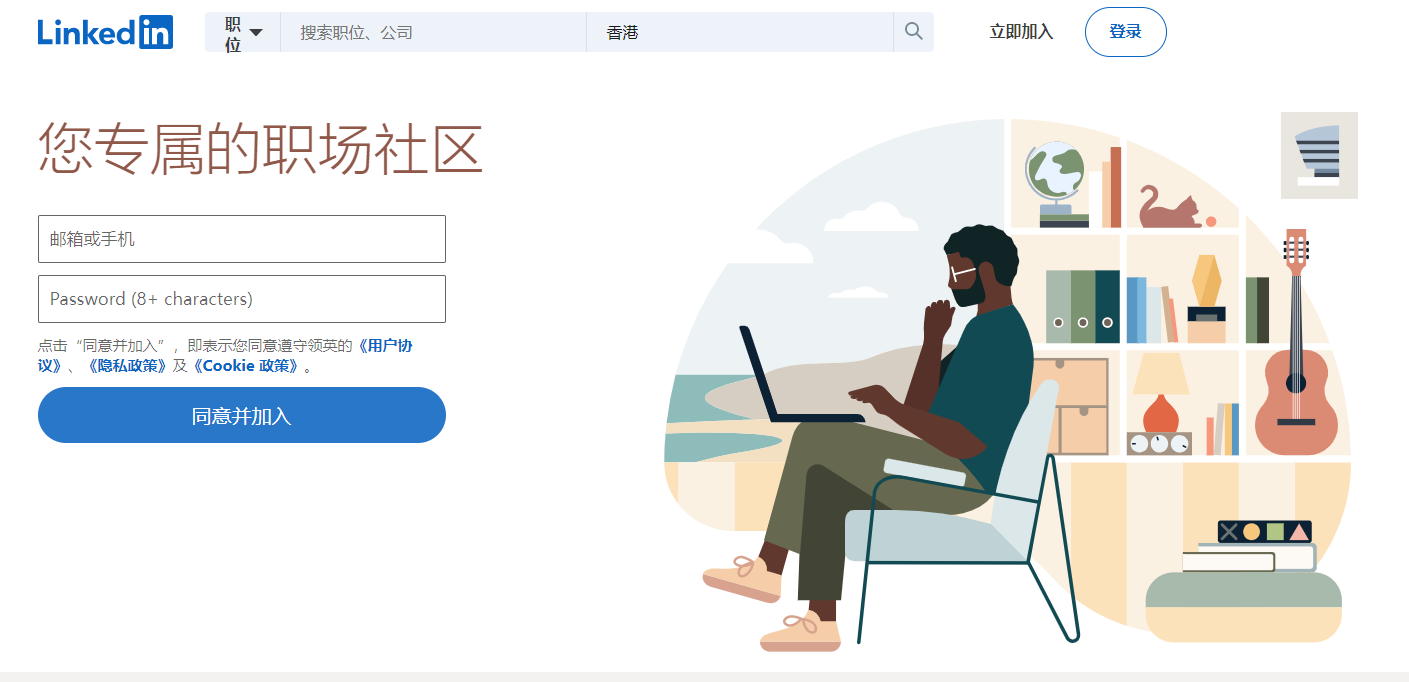Viewport: 1409px width, 682px height.
Task: Focus the 搜索职位、公司 search field
Action: (433, 32)
